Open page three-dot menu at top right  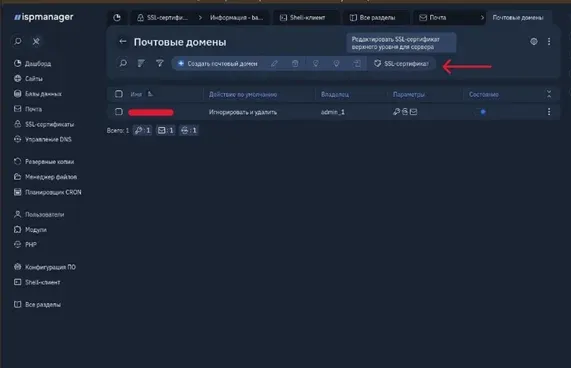[x=549, y=41]
